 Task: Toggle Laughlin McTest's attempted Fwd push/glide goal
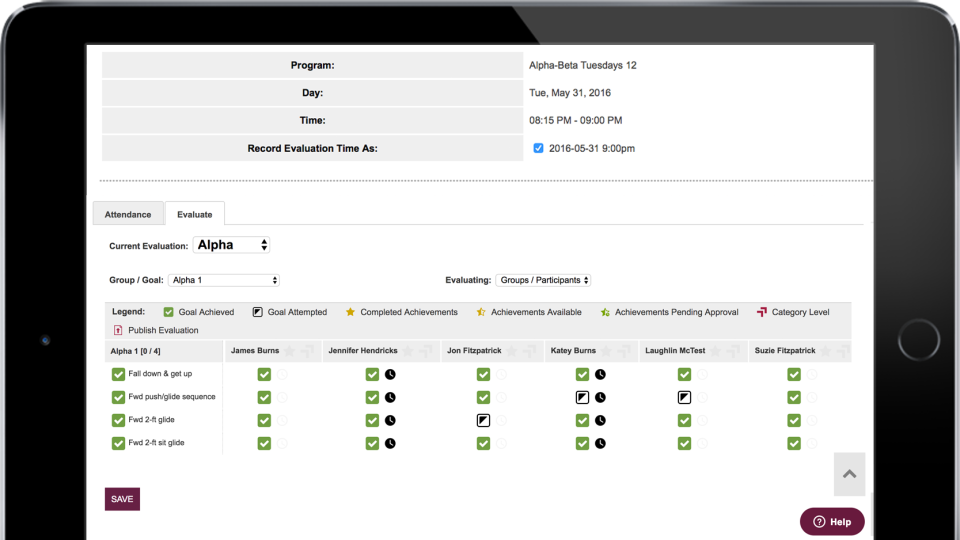(x=684, y=397)
